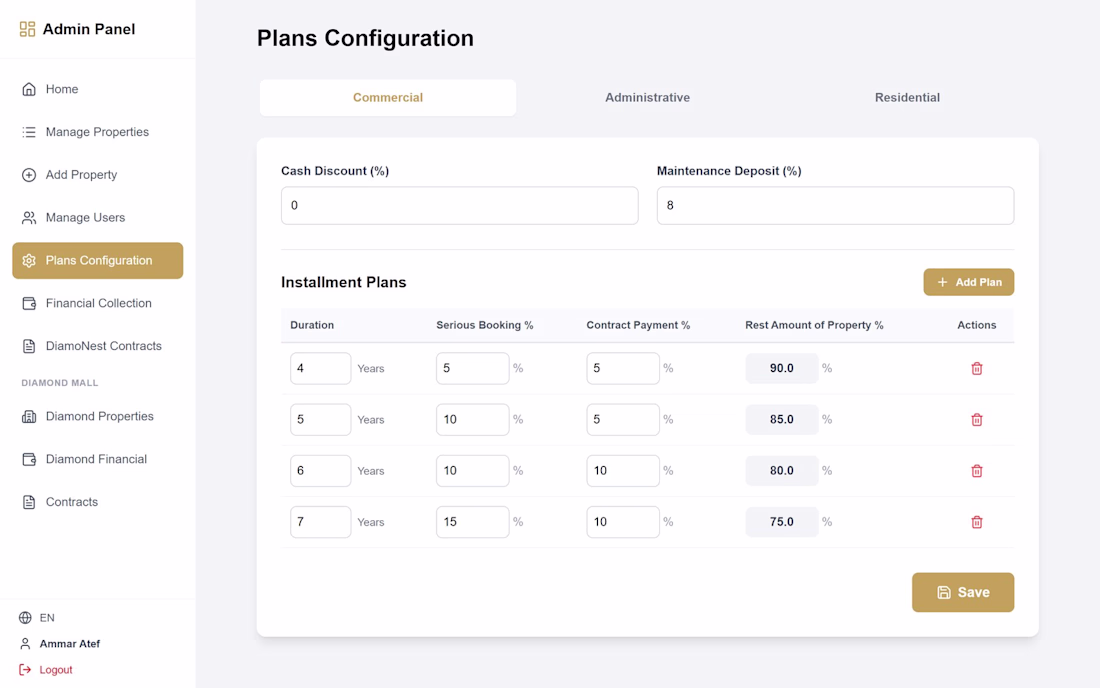Edit Contract Payment % for the 6 Years plan

623,471
